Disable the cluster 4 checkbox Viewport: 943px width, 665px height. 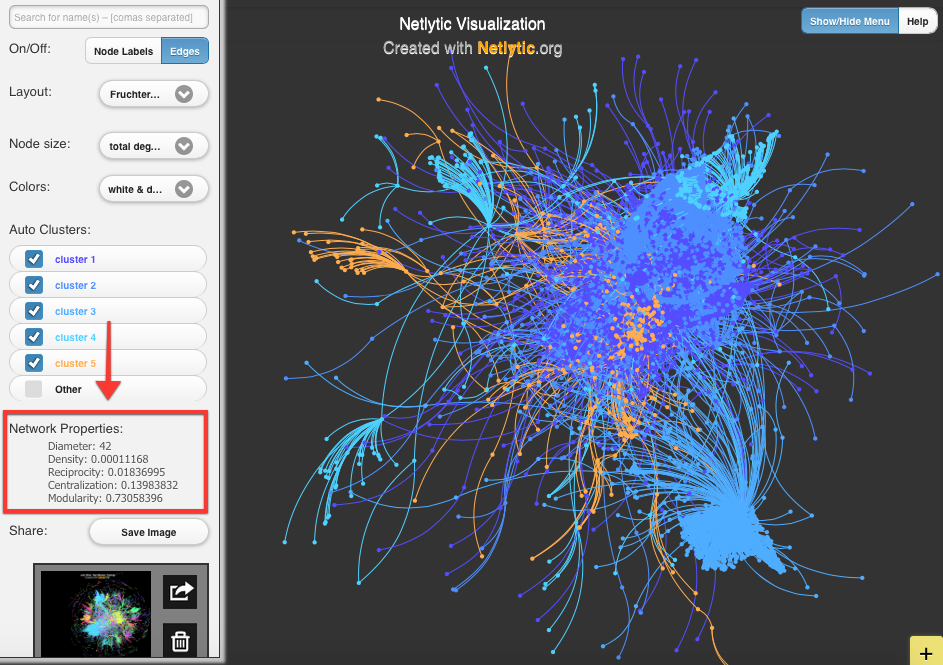coord(34,337)
